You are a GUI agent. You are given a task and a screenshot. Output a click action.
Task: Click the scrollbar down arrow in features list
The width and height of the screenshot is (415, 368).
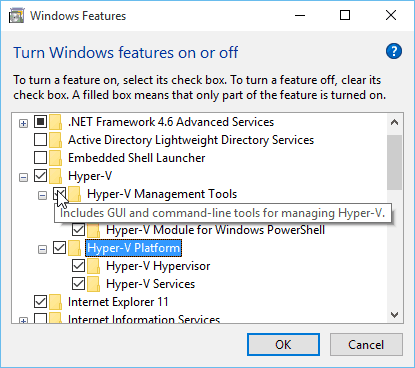(395, 315)
